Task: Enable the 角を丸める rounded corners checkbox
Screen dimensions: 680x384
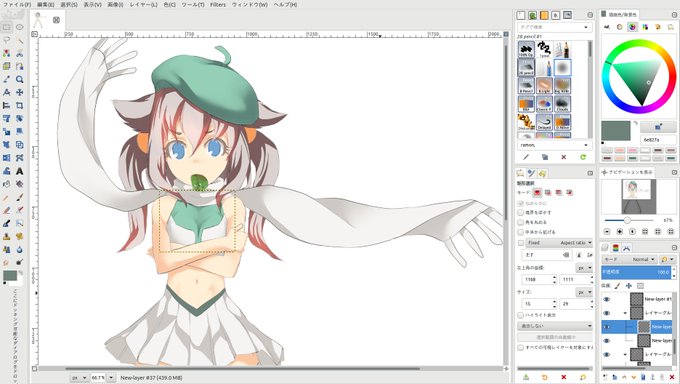Action: point(520,222)
